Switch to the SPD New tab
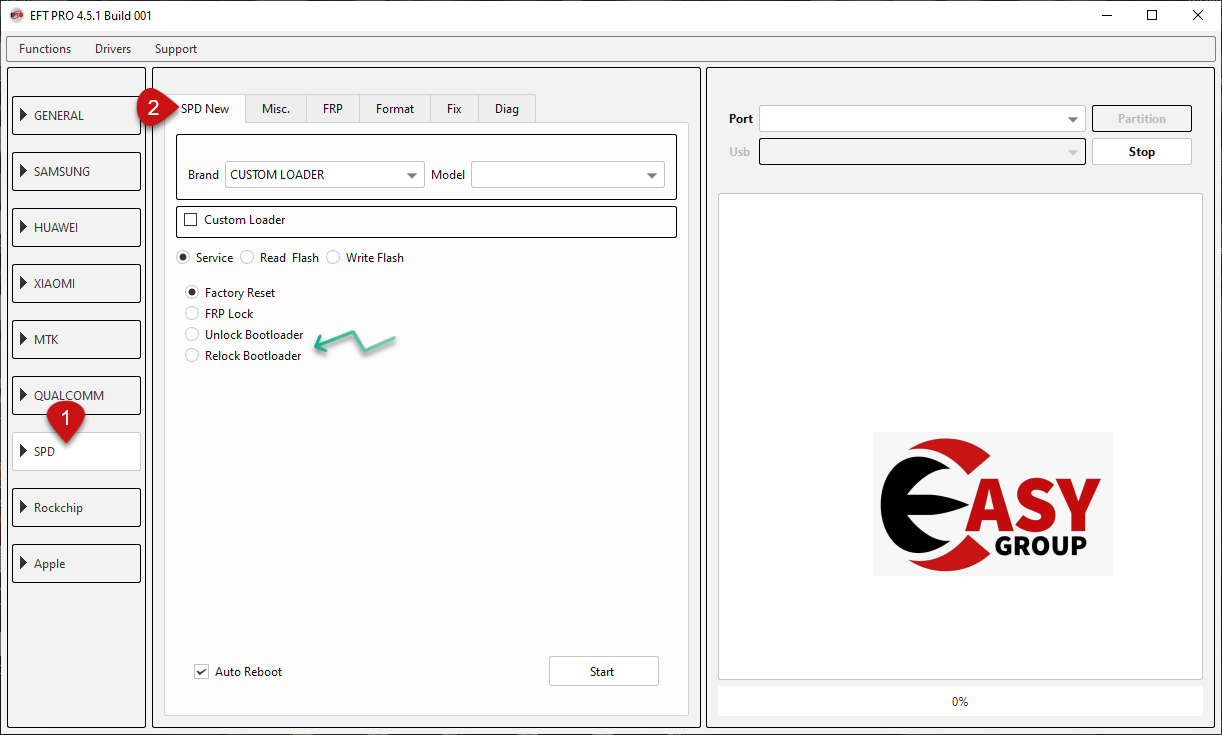This screenshot has width=1222, height=735. [205, 108]
